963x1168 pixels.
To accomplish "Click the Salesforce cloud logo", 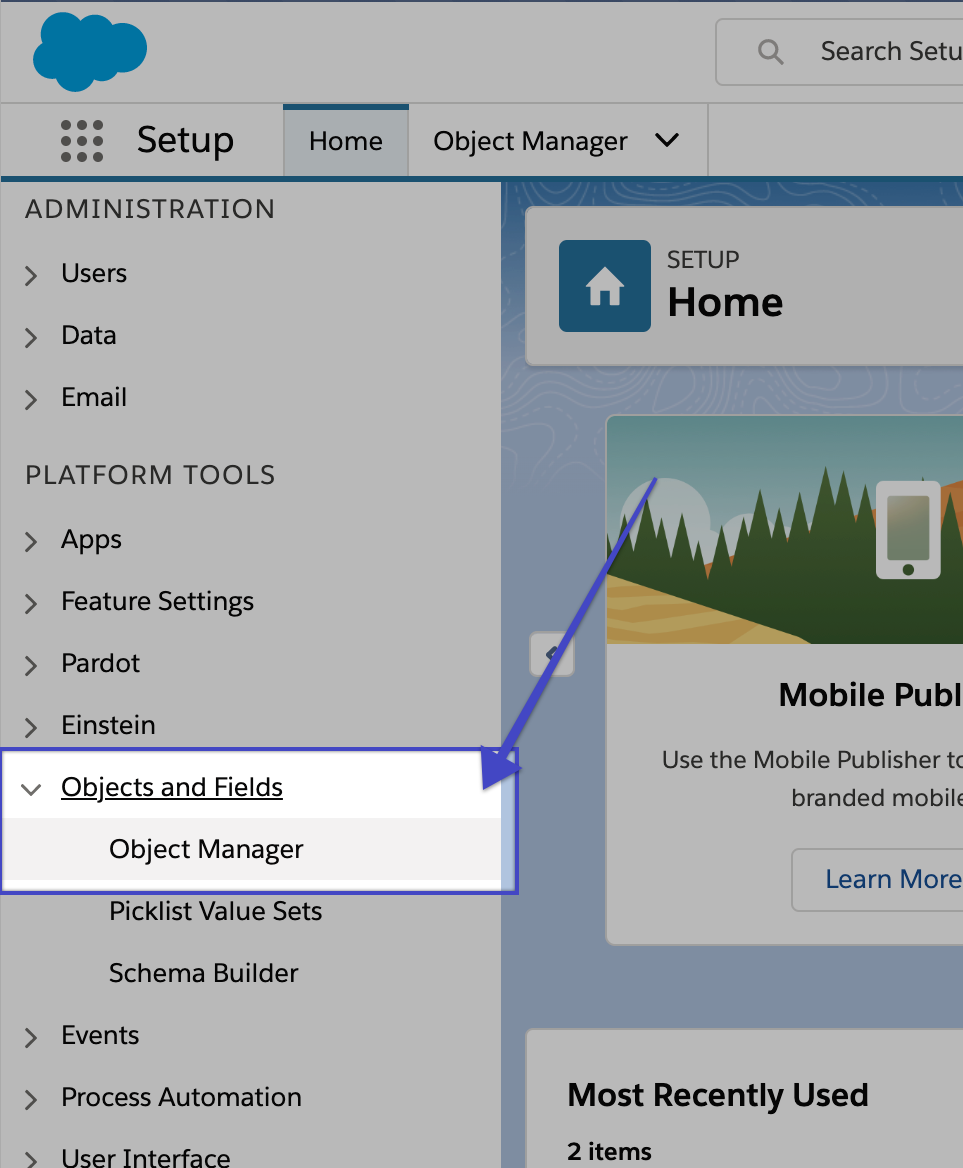I will [x=90, y=51].
